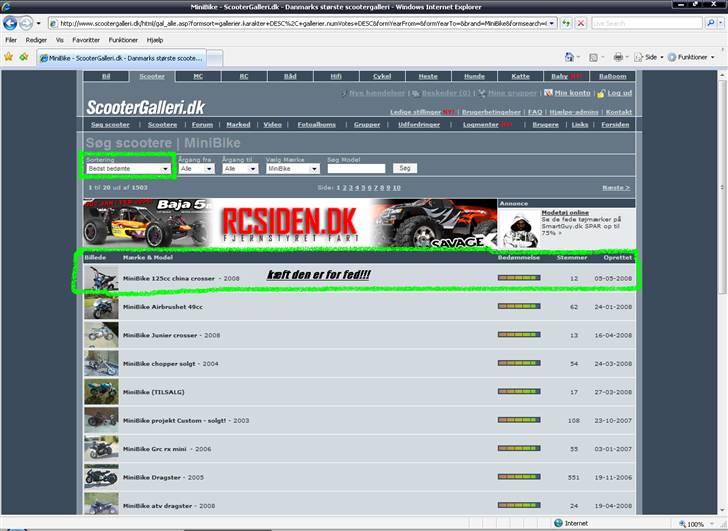Click the Live Search magnifier icon
The height and width of the screenshot is (531, 728).
point(710,23)
